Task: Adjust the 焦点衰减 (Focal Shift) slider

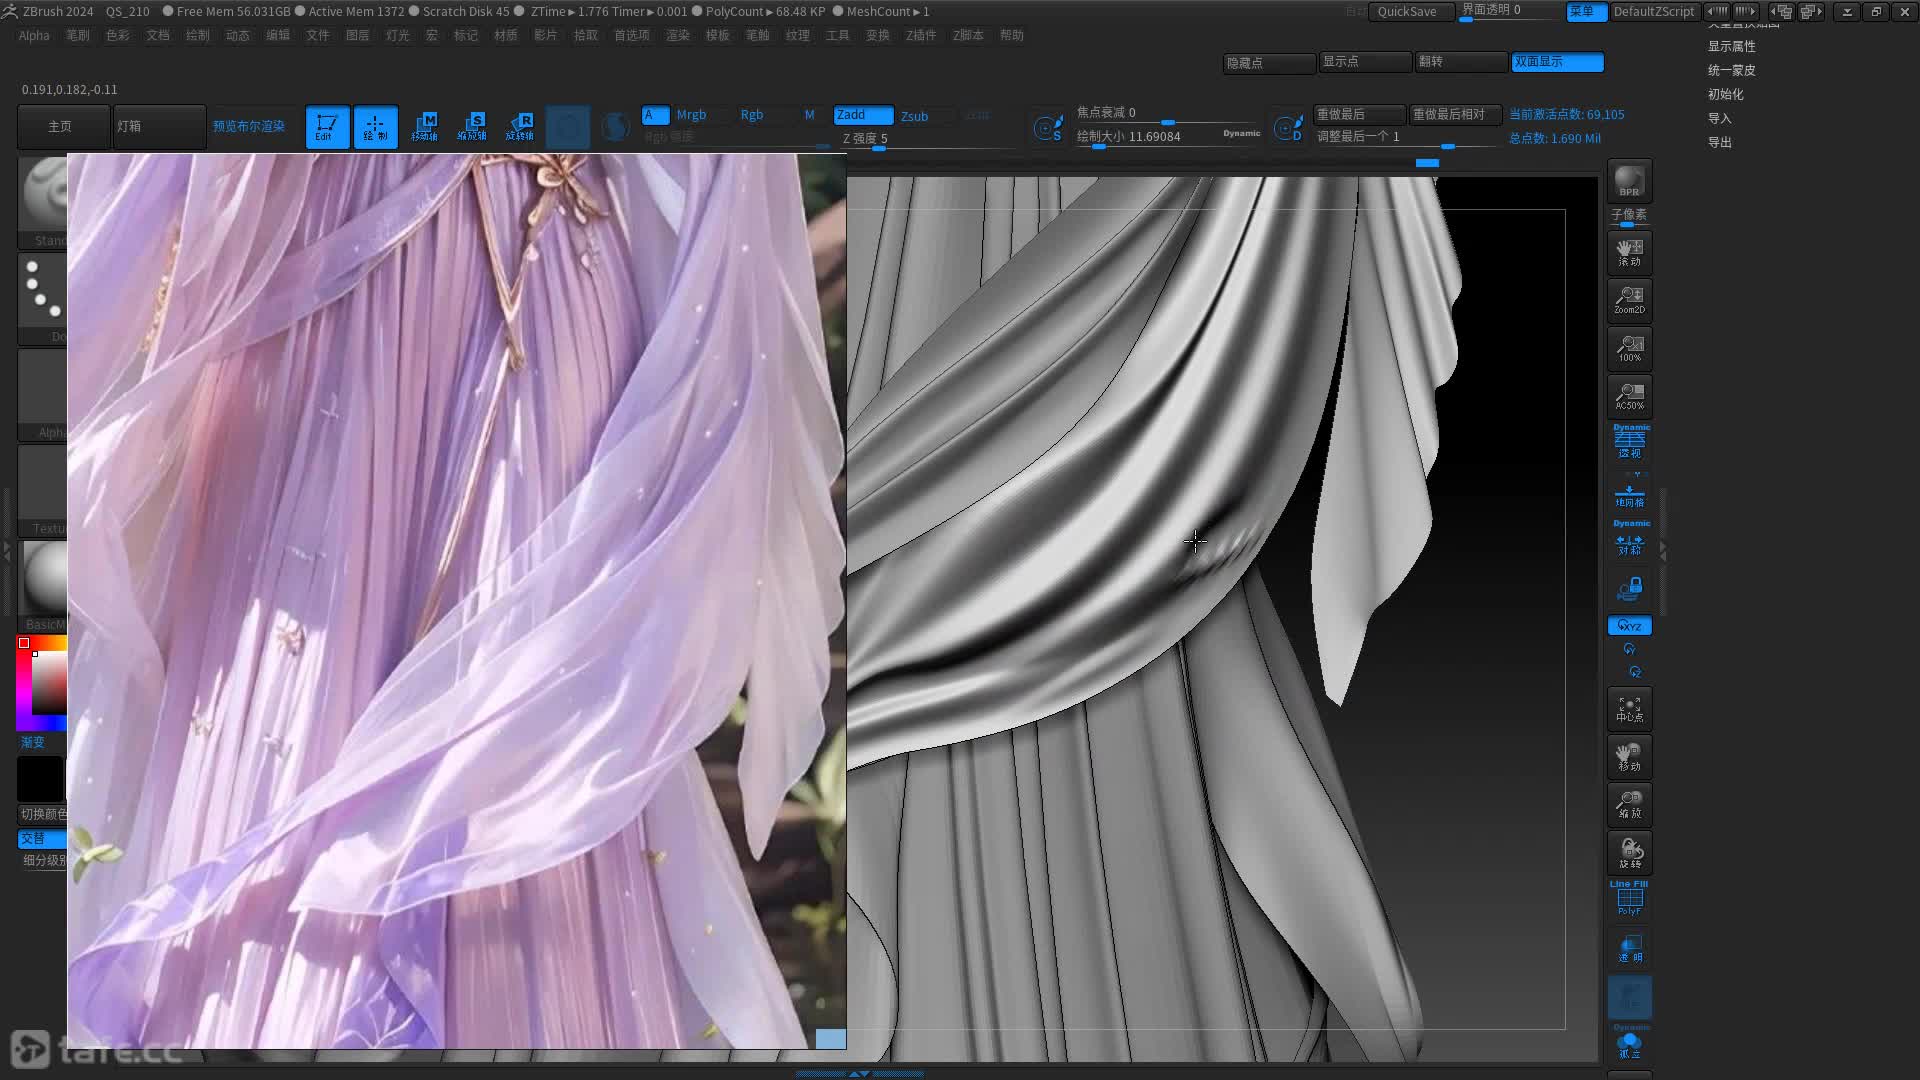Action: 1169,113
